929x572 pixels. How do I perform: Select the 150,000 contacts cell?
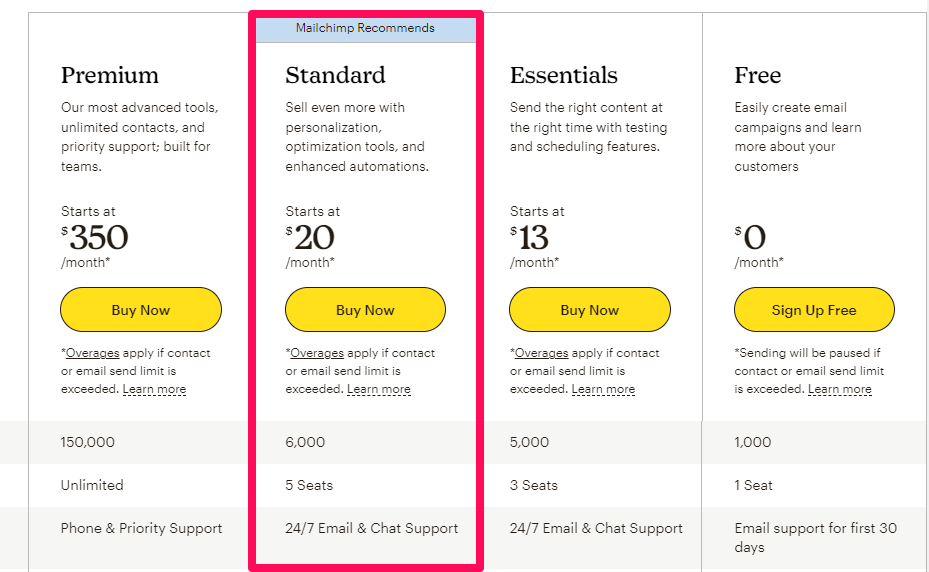pyautogui.click(x=88, y=442)
